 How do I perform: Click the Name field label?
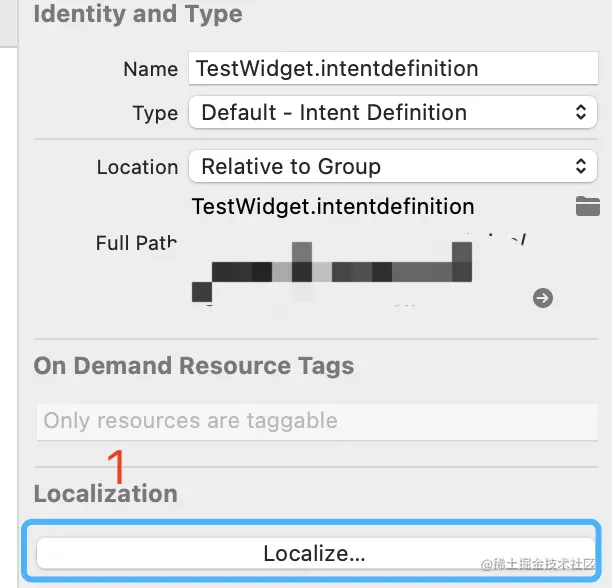click(150, 70)
